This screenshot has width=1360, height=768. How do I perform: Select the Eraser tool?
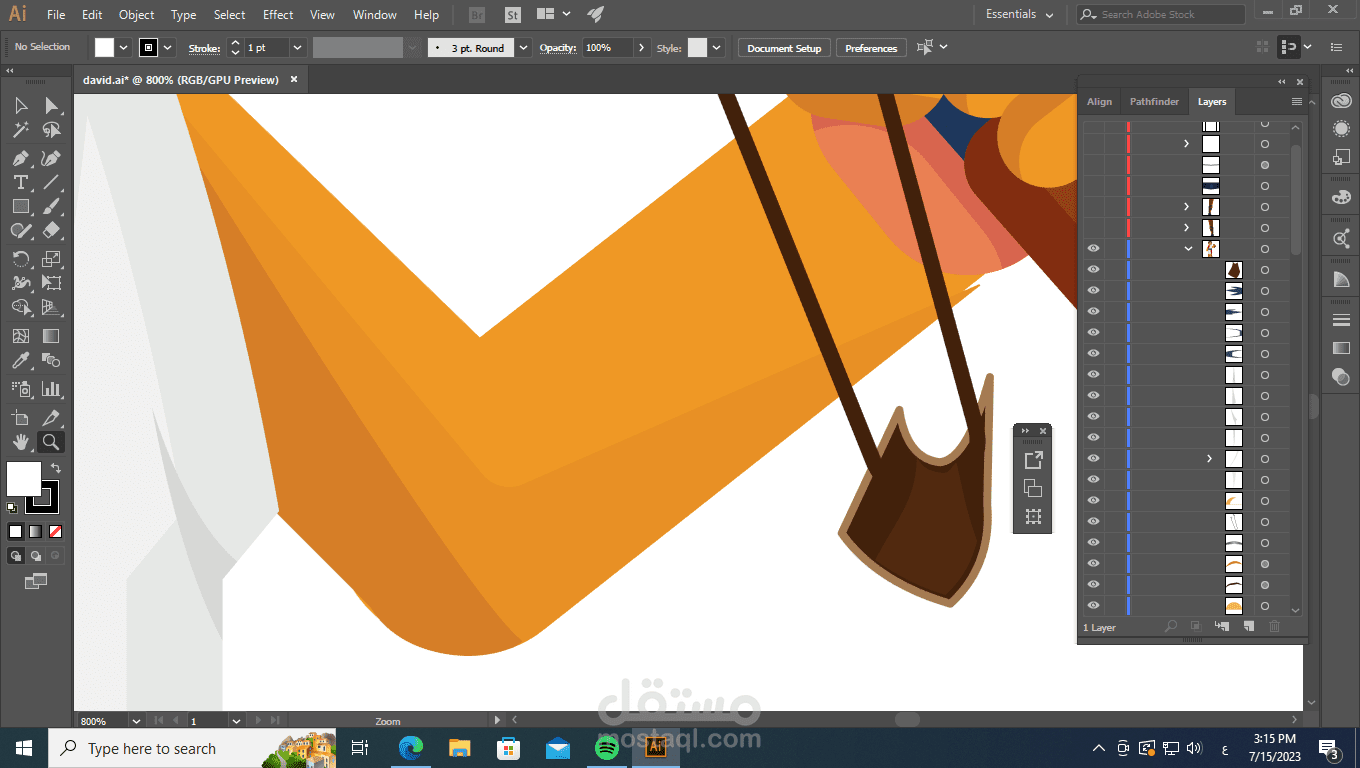pyautogui.click(x=52, y=231)
